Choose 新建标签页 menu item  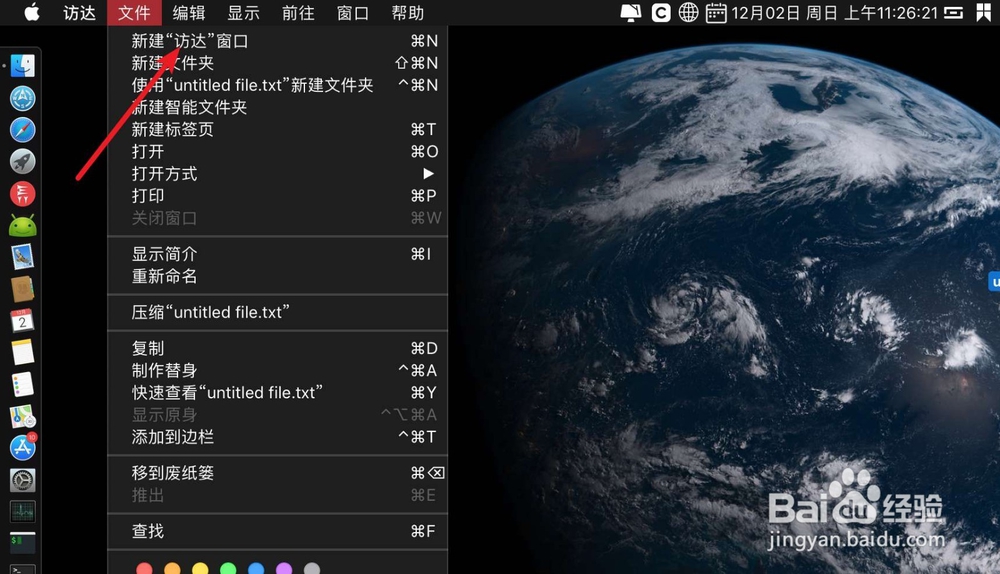tap(277, 129)
